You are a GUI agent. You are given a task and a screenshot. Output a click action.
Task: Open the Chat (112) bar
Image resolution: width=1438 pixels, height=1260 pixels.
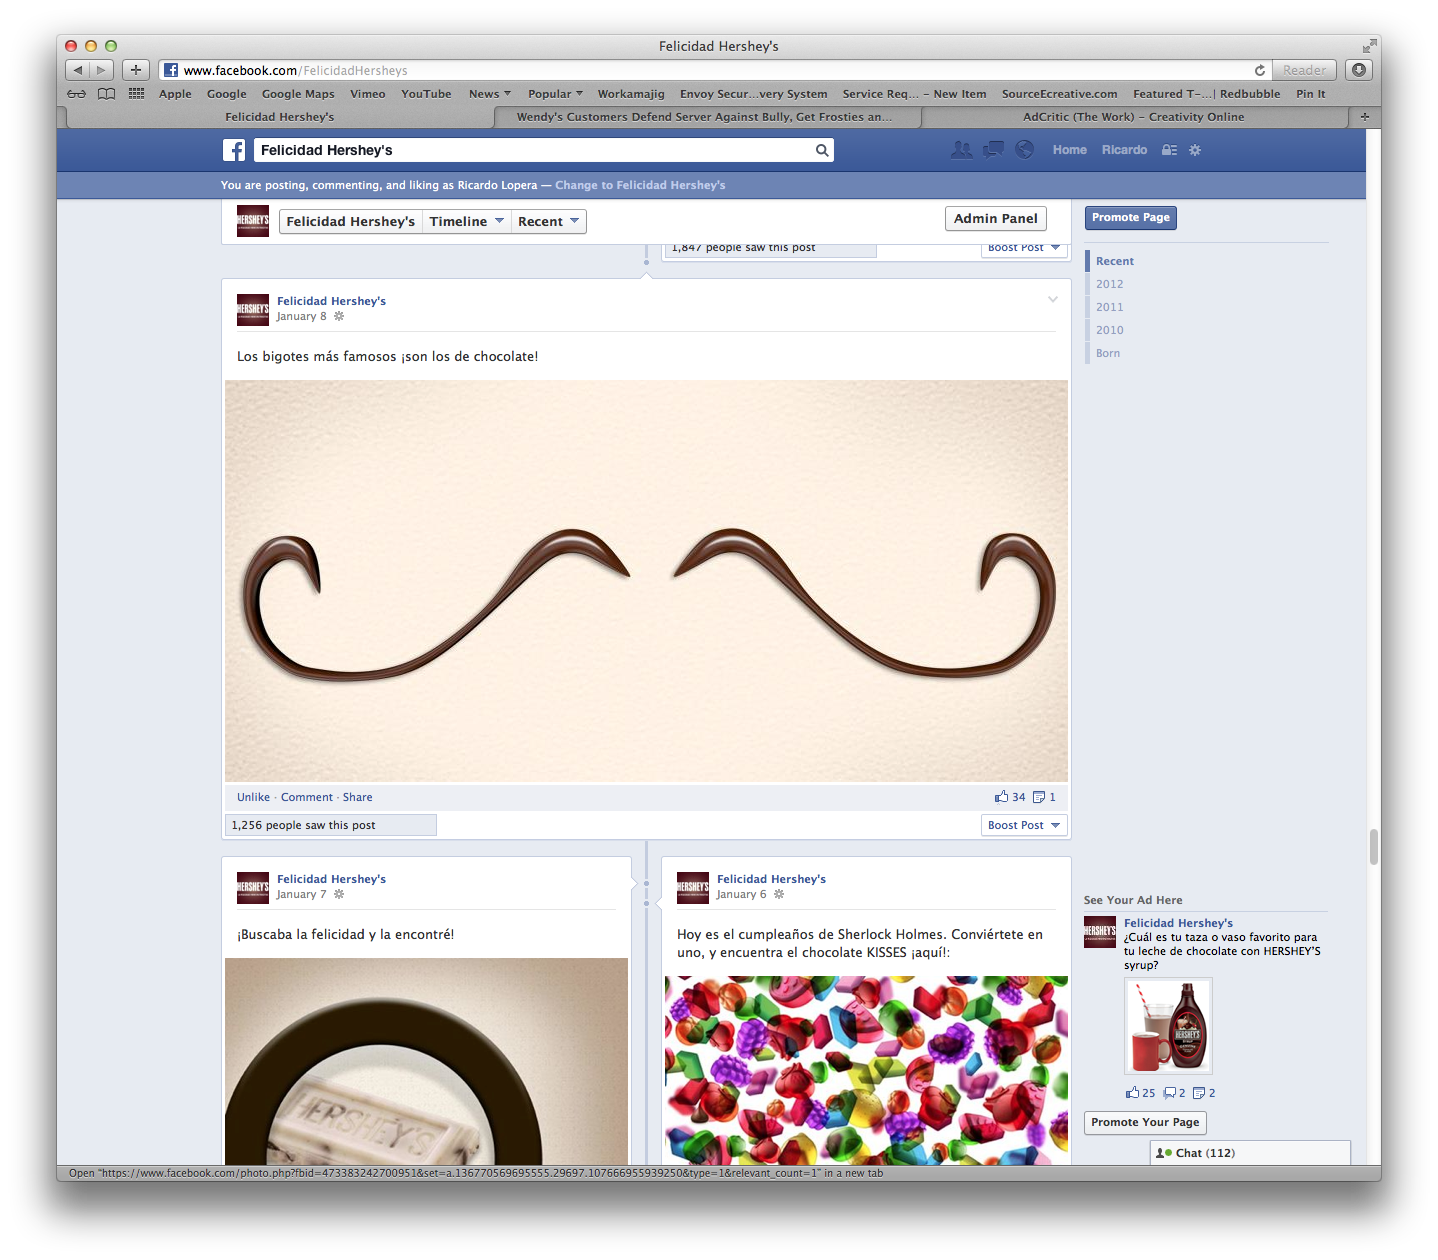[x=1250, y=1153]
